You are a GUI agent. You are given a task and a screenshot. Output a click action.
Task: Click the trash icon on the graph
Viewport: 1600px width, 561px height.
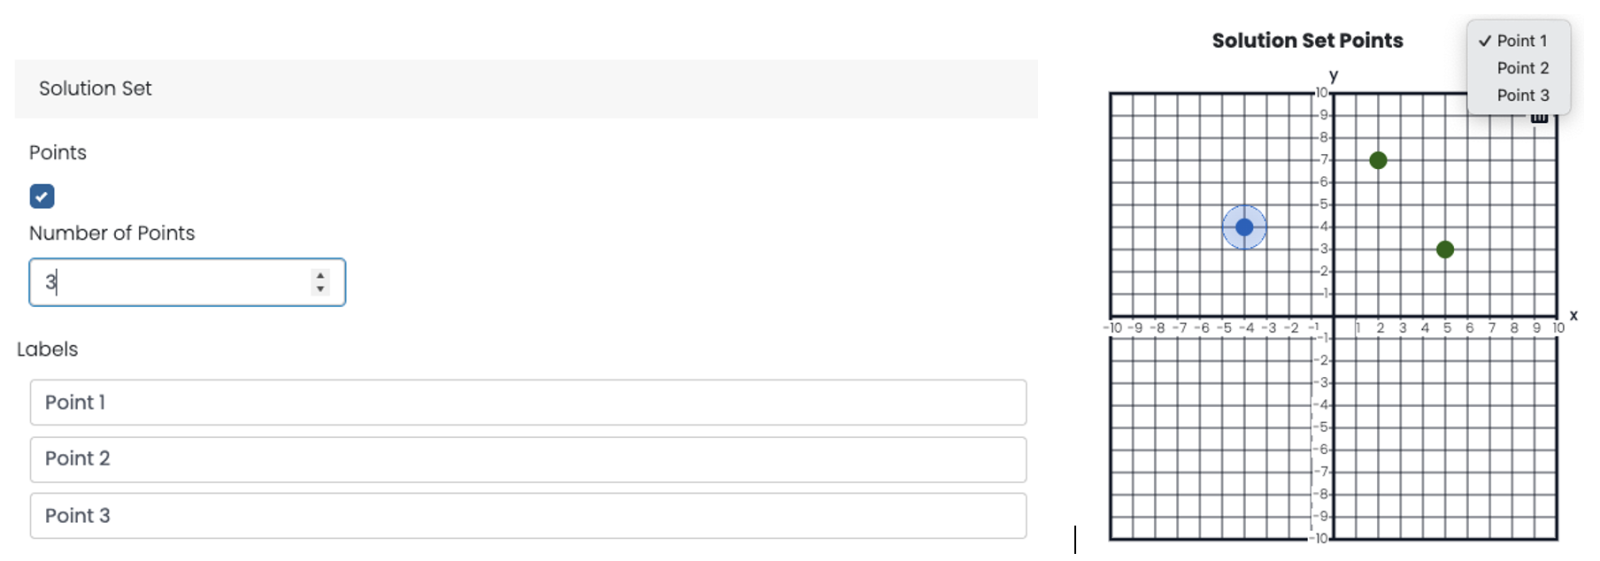pos(1539,118)
